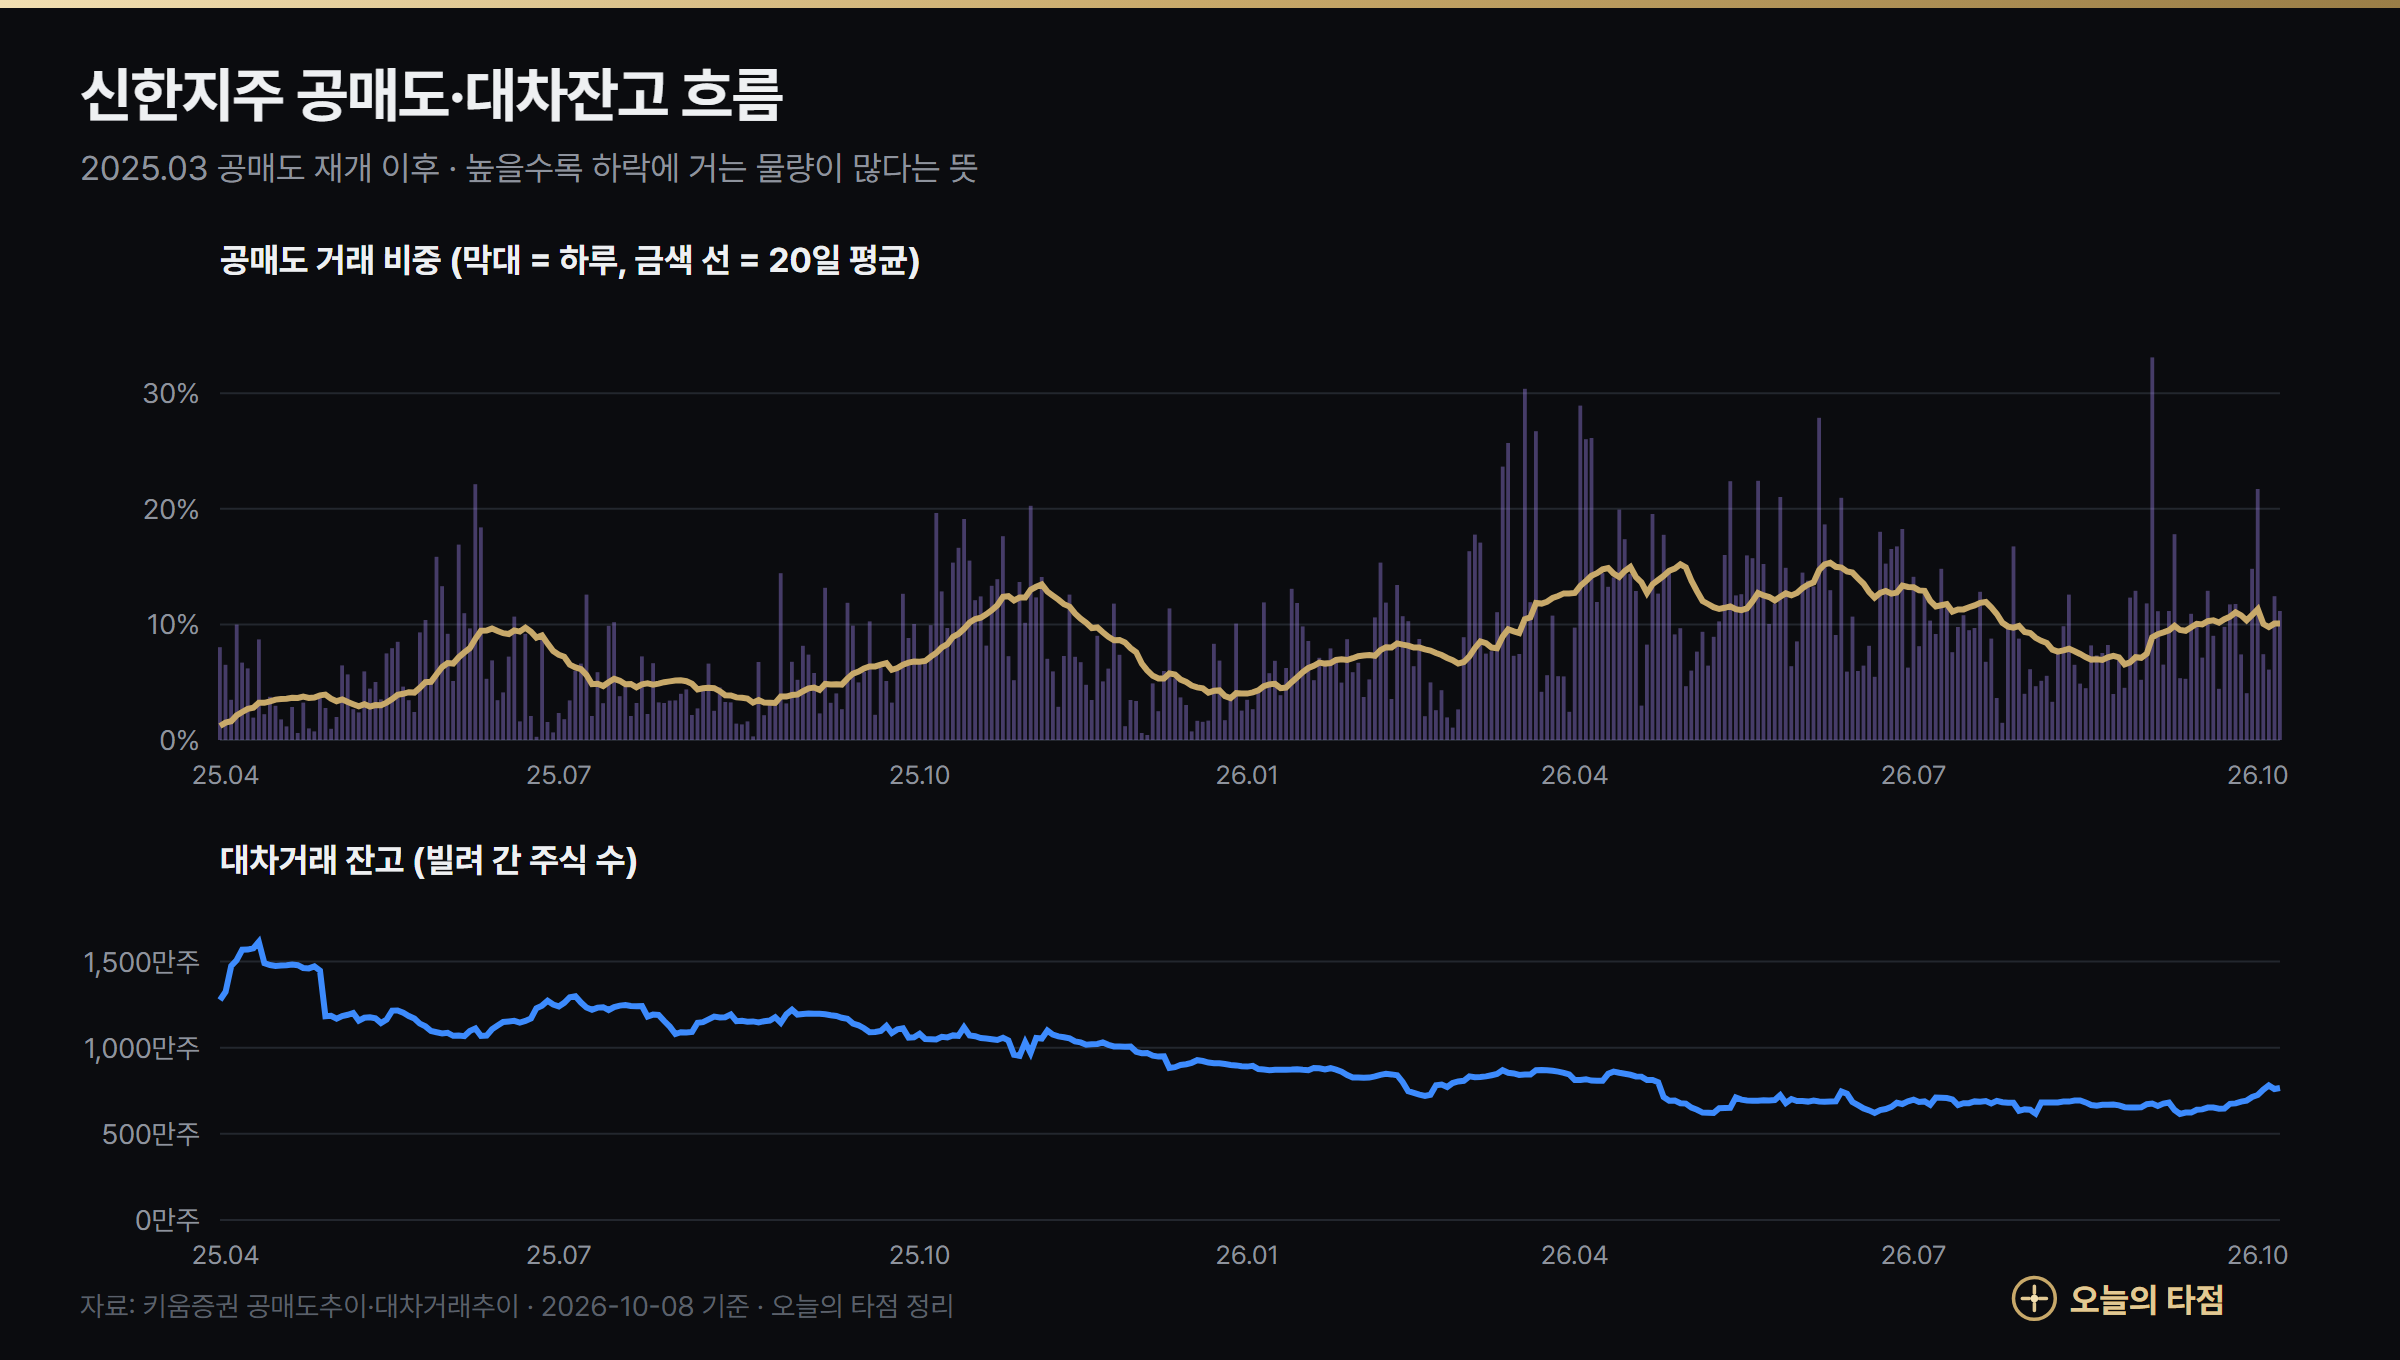Click the main title 신한지주 공매도·대차잔고 흐름
The height and width of the screenshot is (1360, 2400).
click(431, 96)
